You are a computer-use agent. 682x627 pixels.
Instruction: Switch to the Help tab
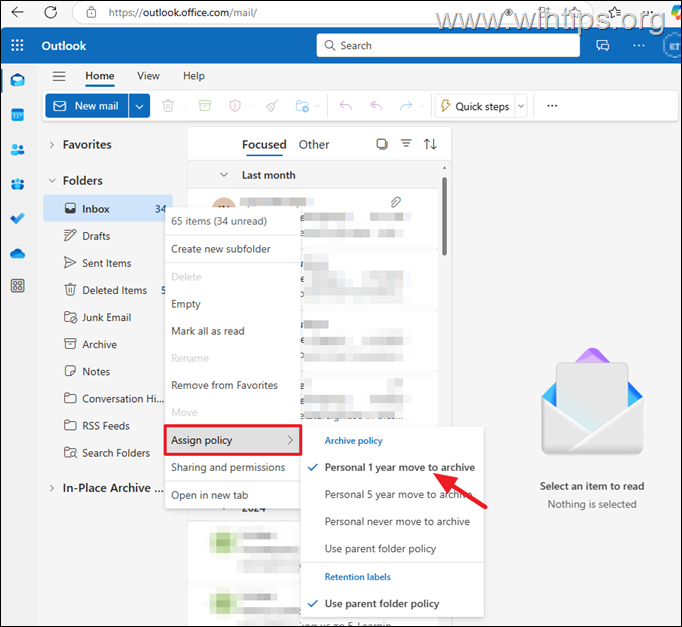[194, 76]
